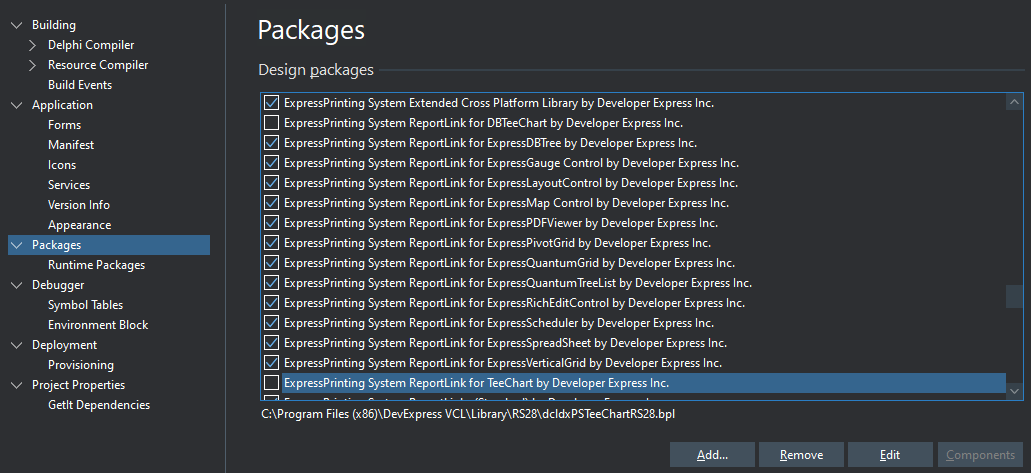Select the ExpressPDFViewer ReportLink row text
This screenshot has width=1031, height=473.
click(x=500, y=223)
